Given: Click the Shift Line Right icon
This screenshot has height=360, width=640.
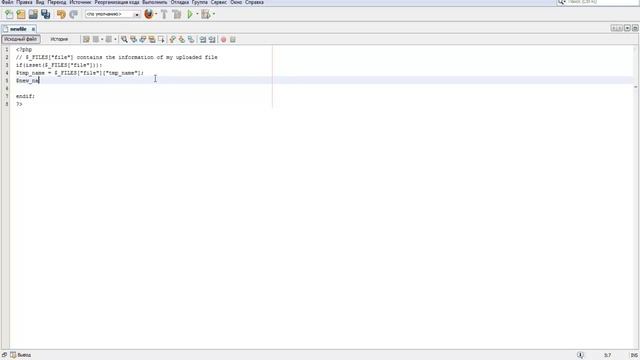Looking at the screenshot, I should 212,39.
